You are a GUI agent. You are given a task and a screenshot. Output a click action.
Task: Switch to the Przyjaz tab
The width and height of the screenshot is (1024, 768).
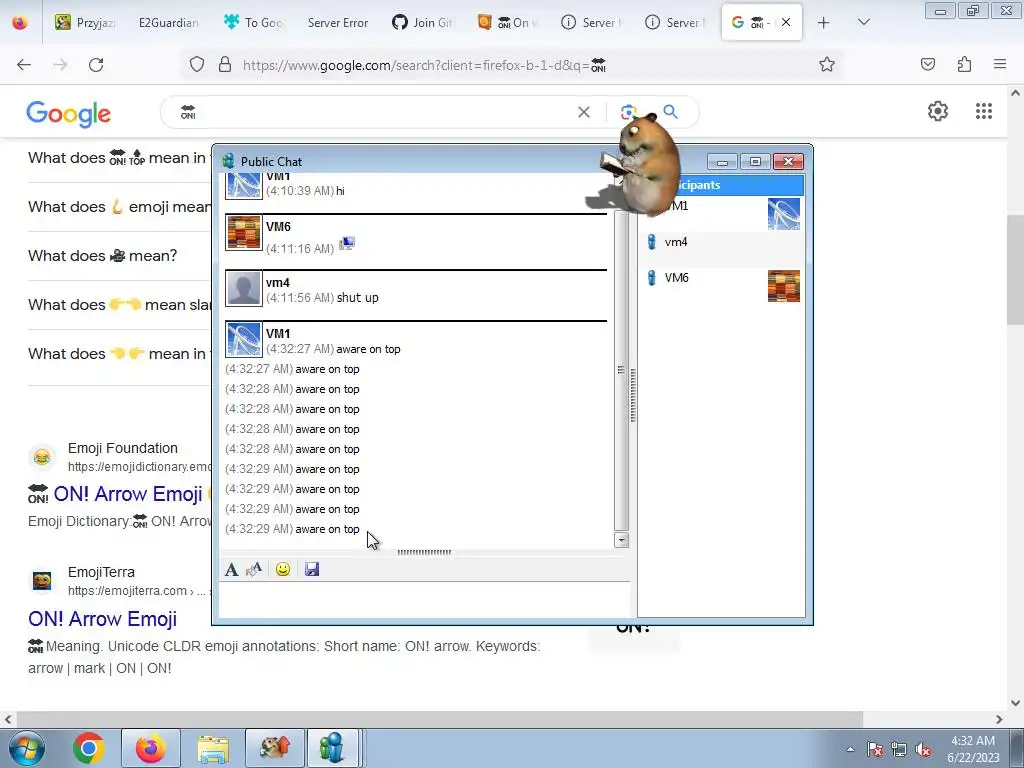(85, 22)
